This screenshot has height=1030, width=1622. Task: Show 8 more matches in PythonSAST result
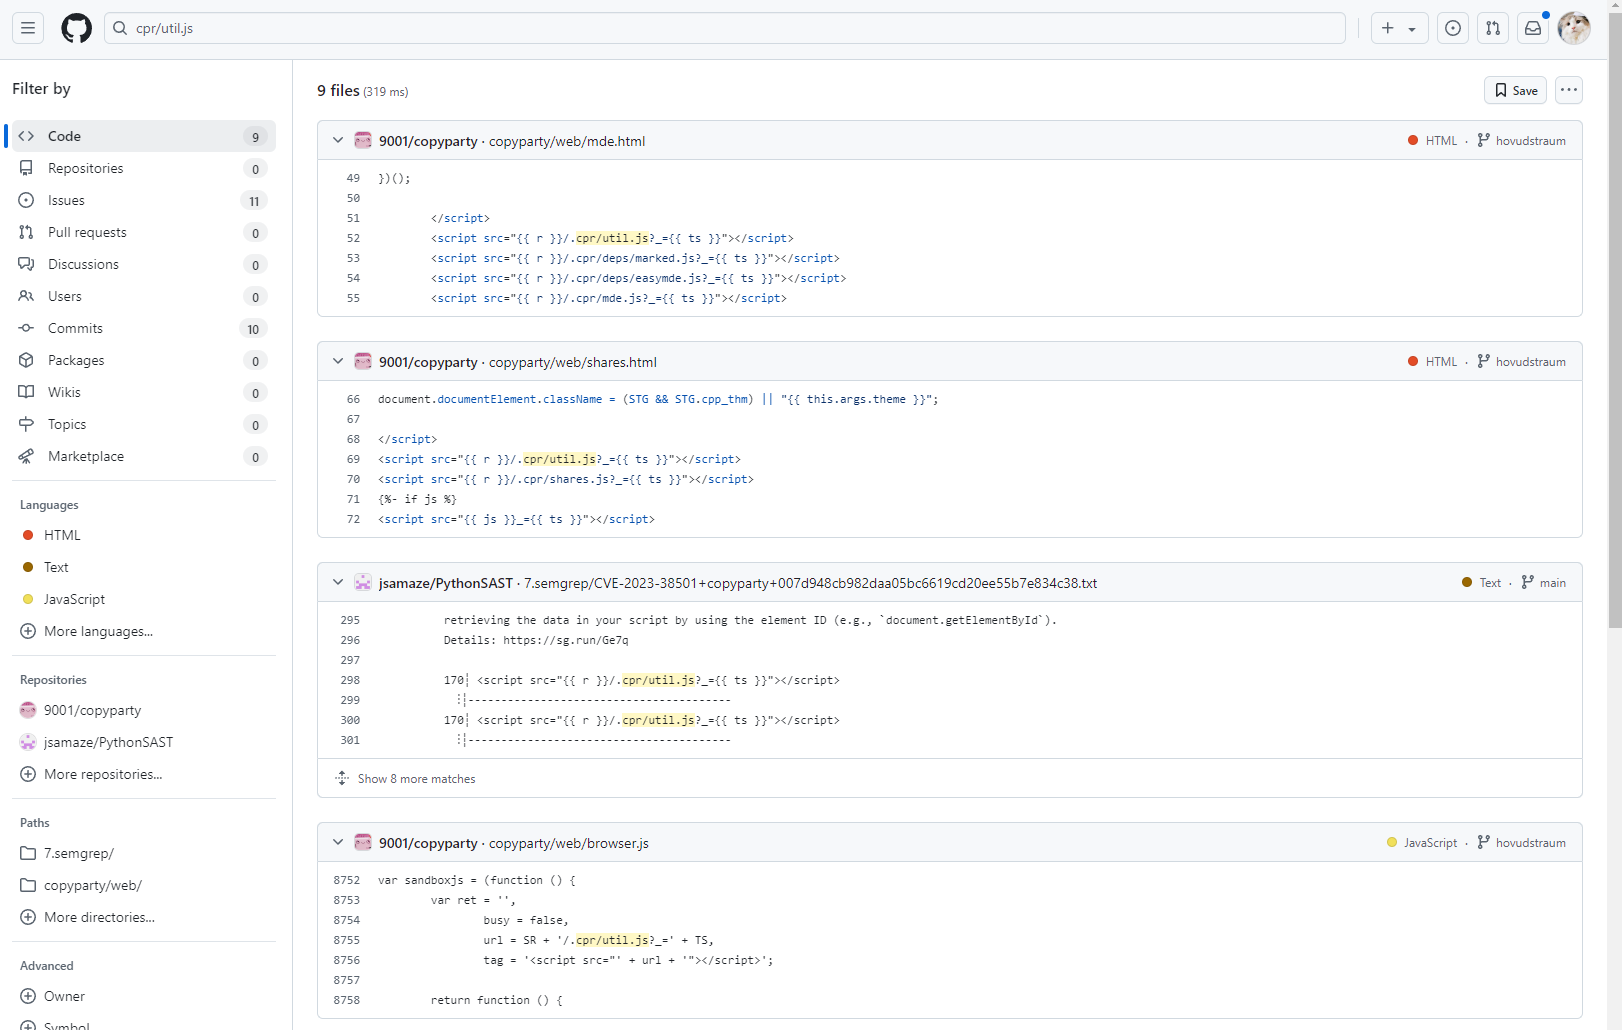click(417, 779)
